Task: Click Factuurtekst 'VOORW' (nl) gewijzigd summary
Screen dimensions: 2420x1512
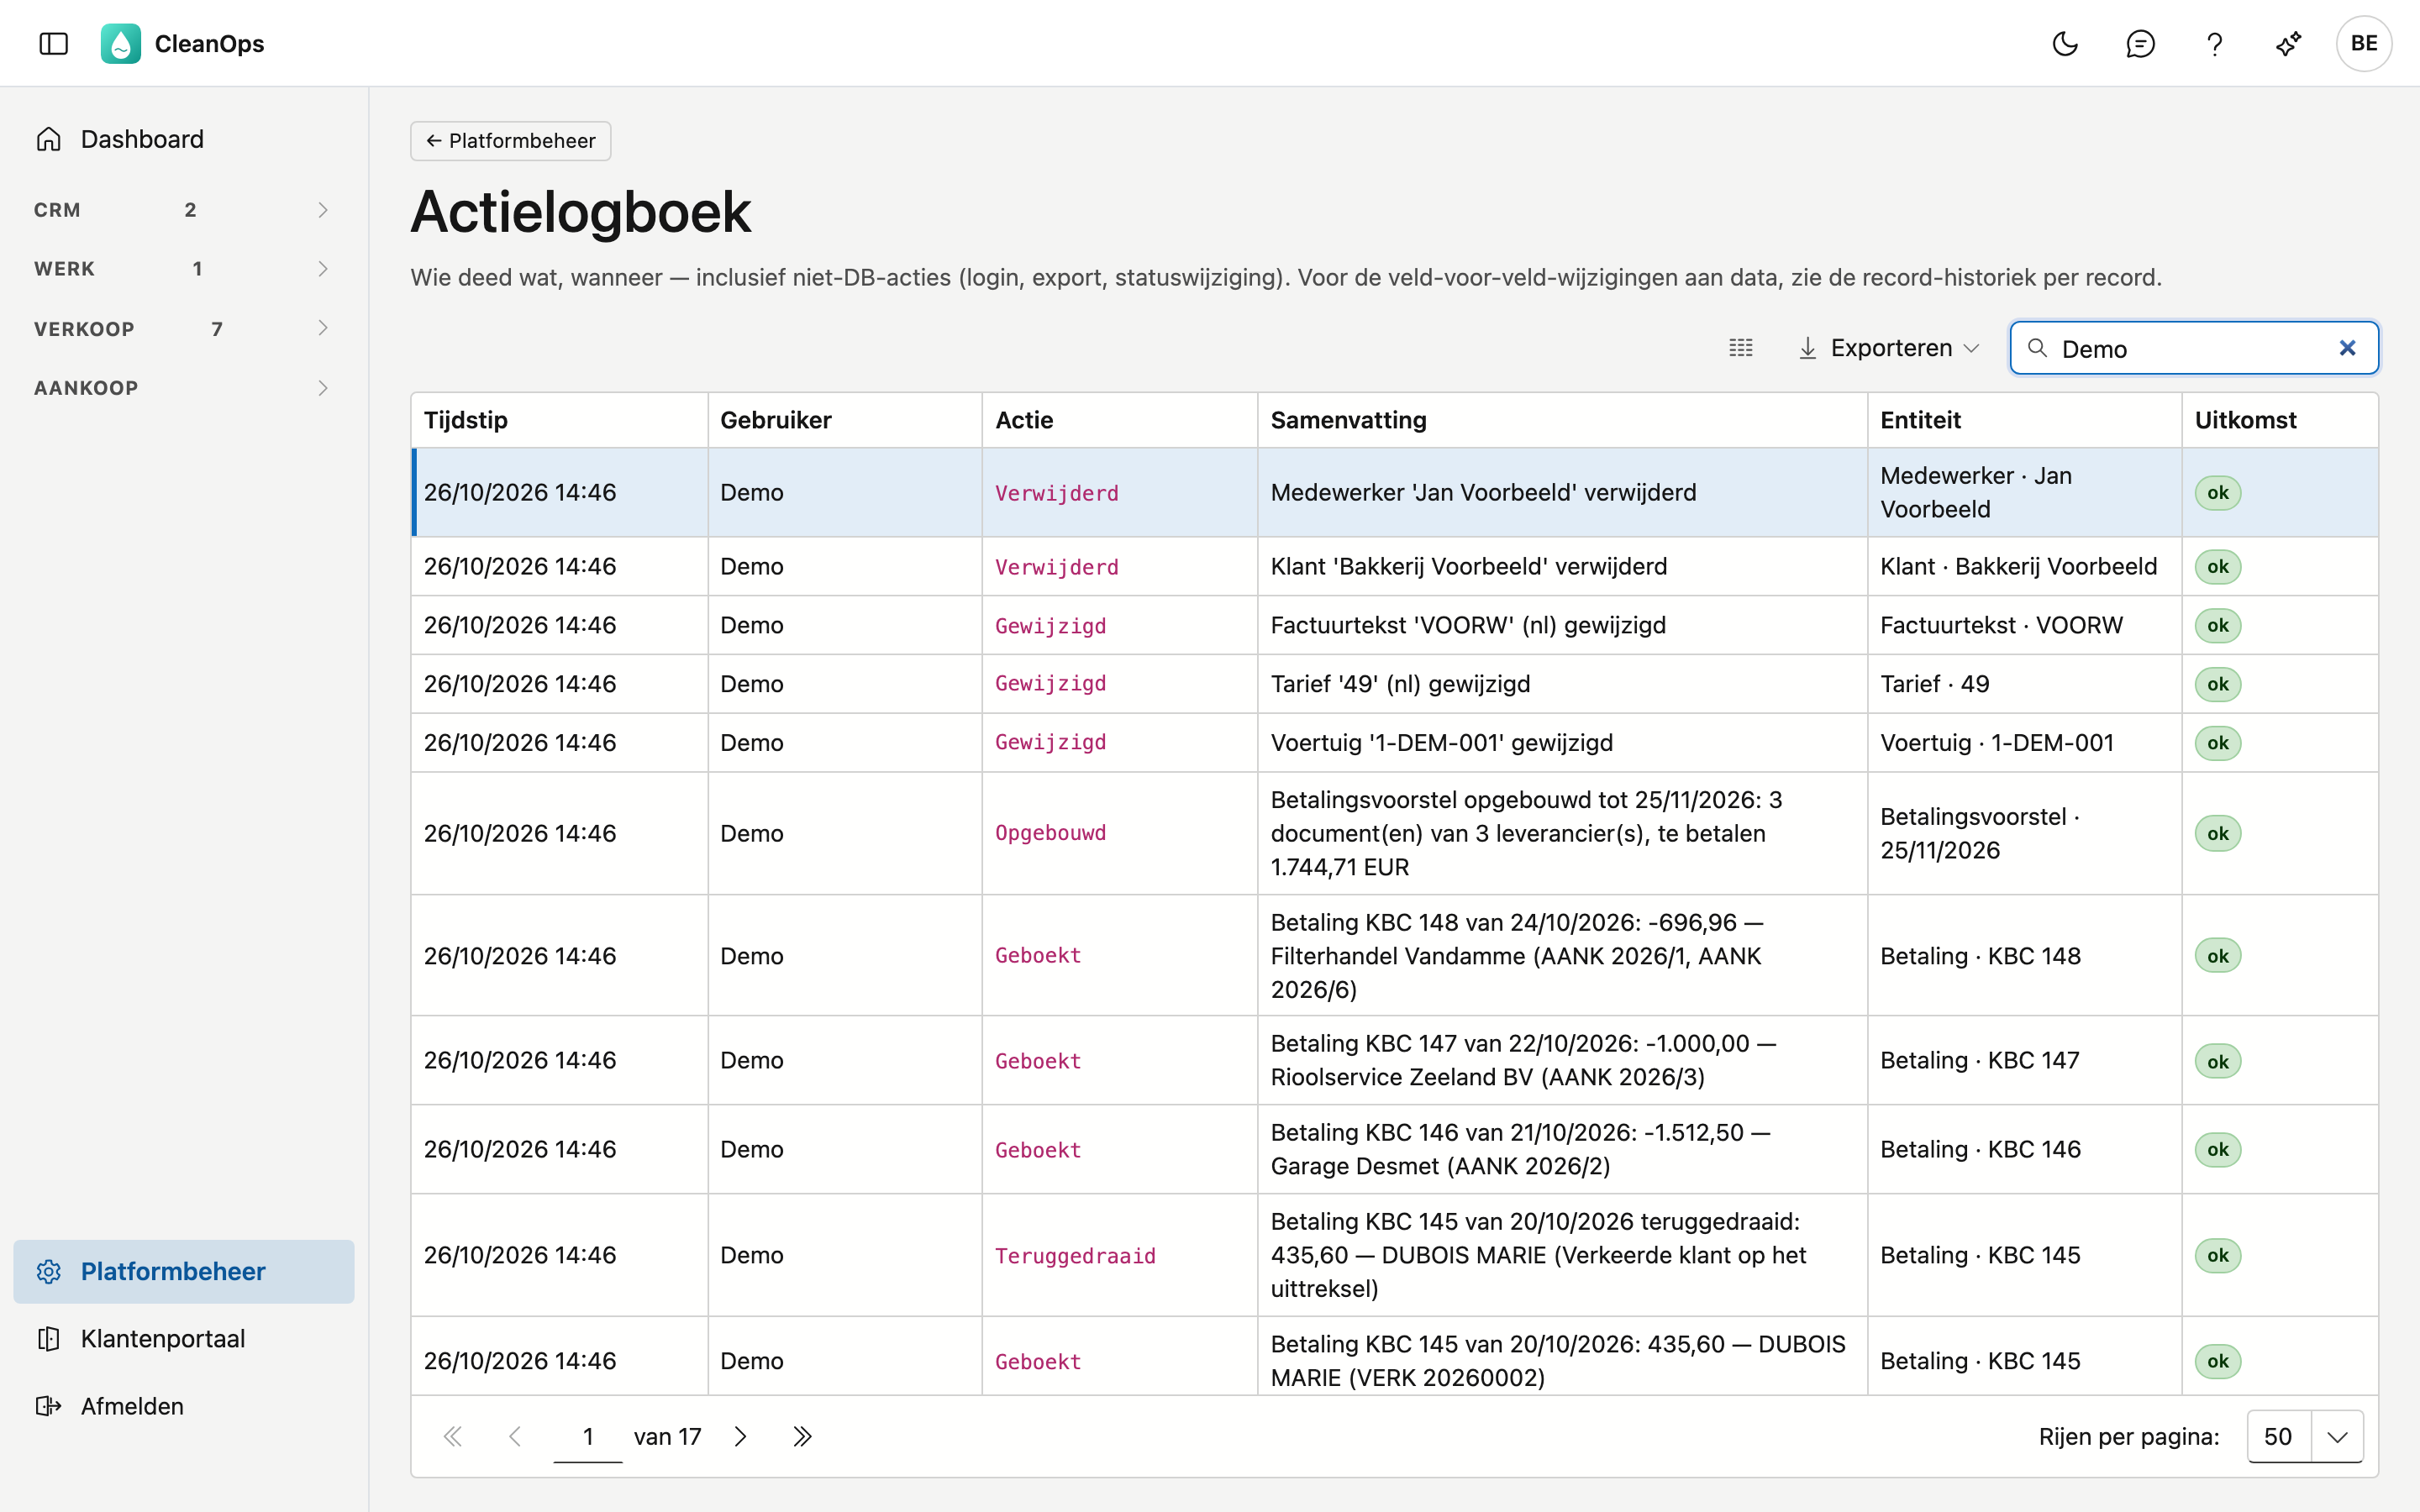Action: 1468,625
